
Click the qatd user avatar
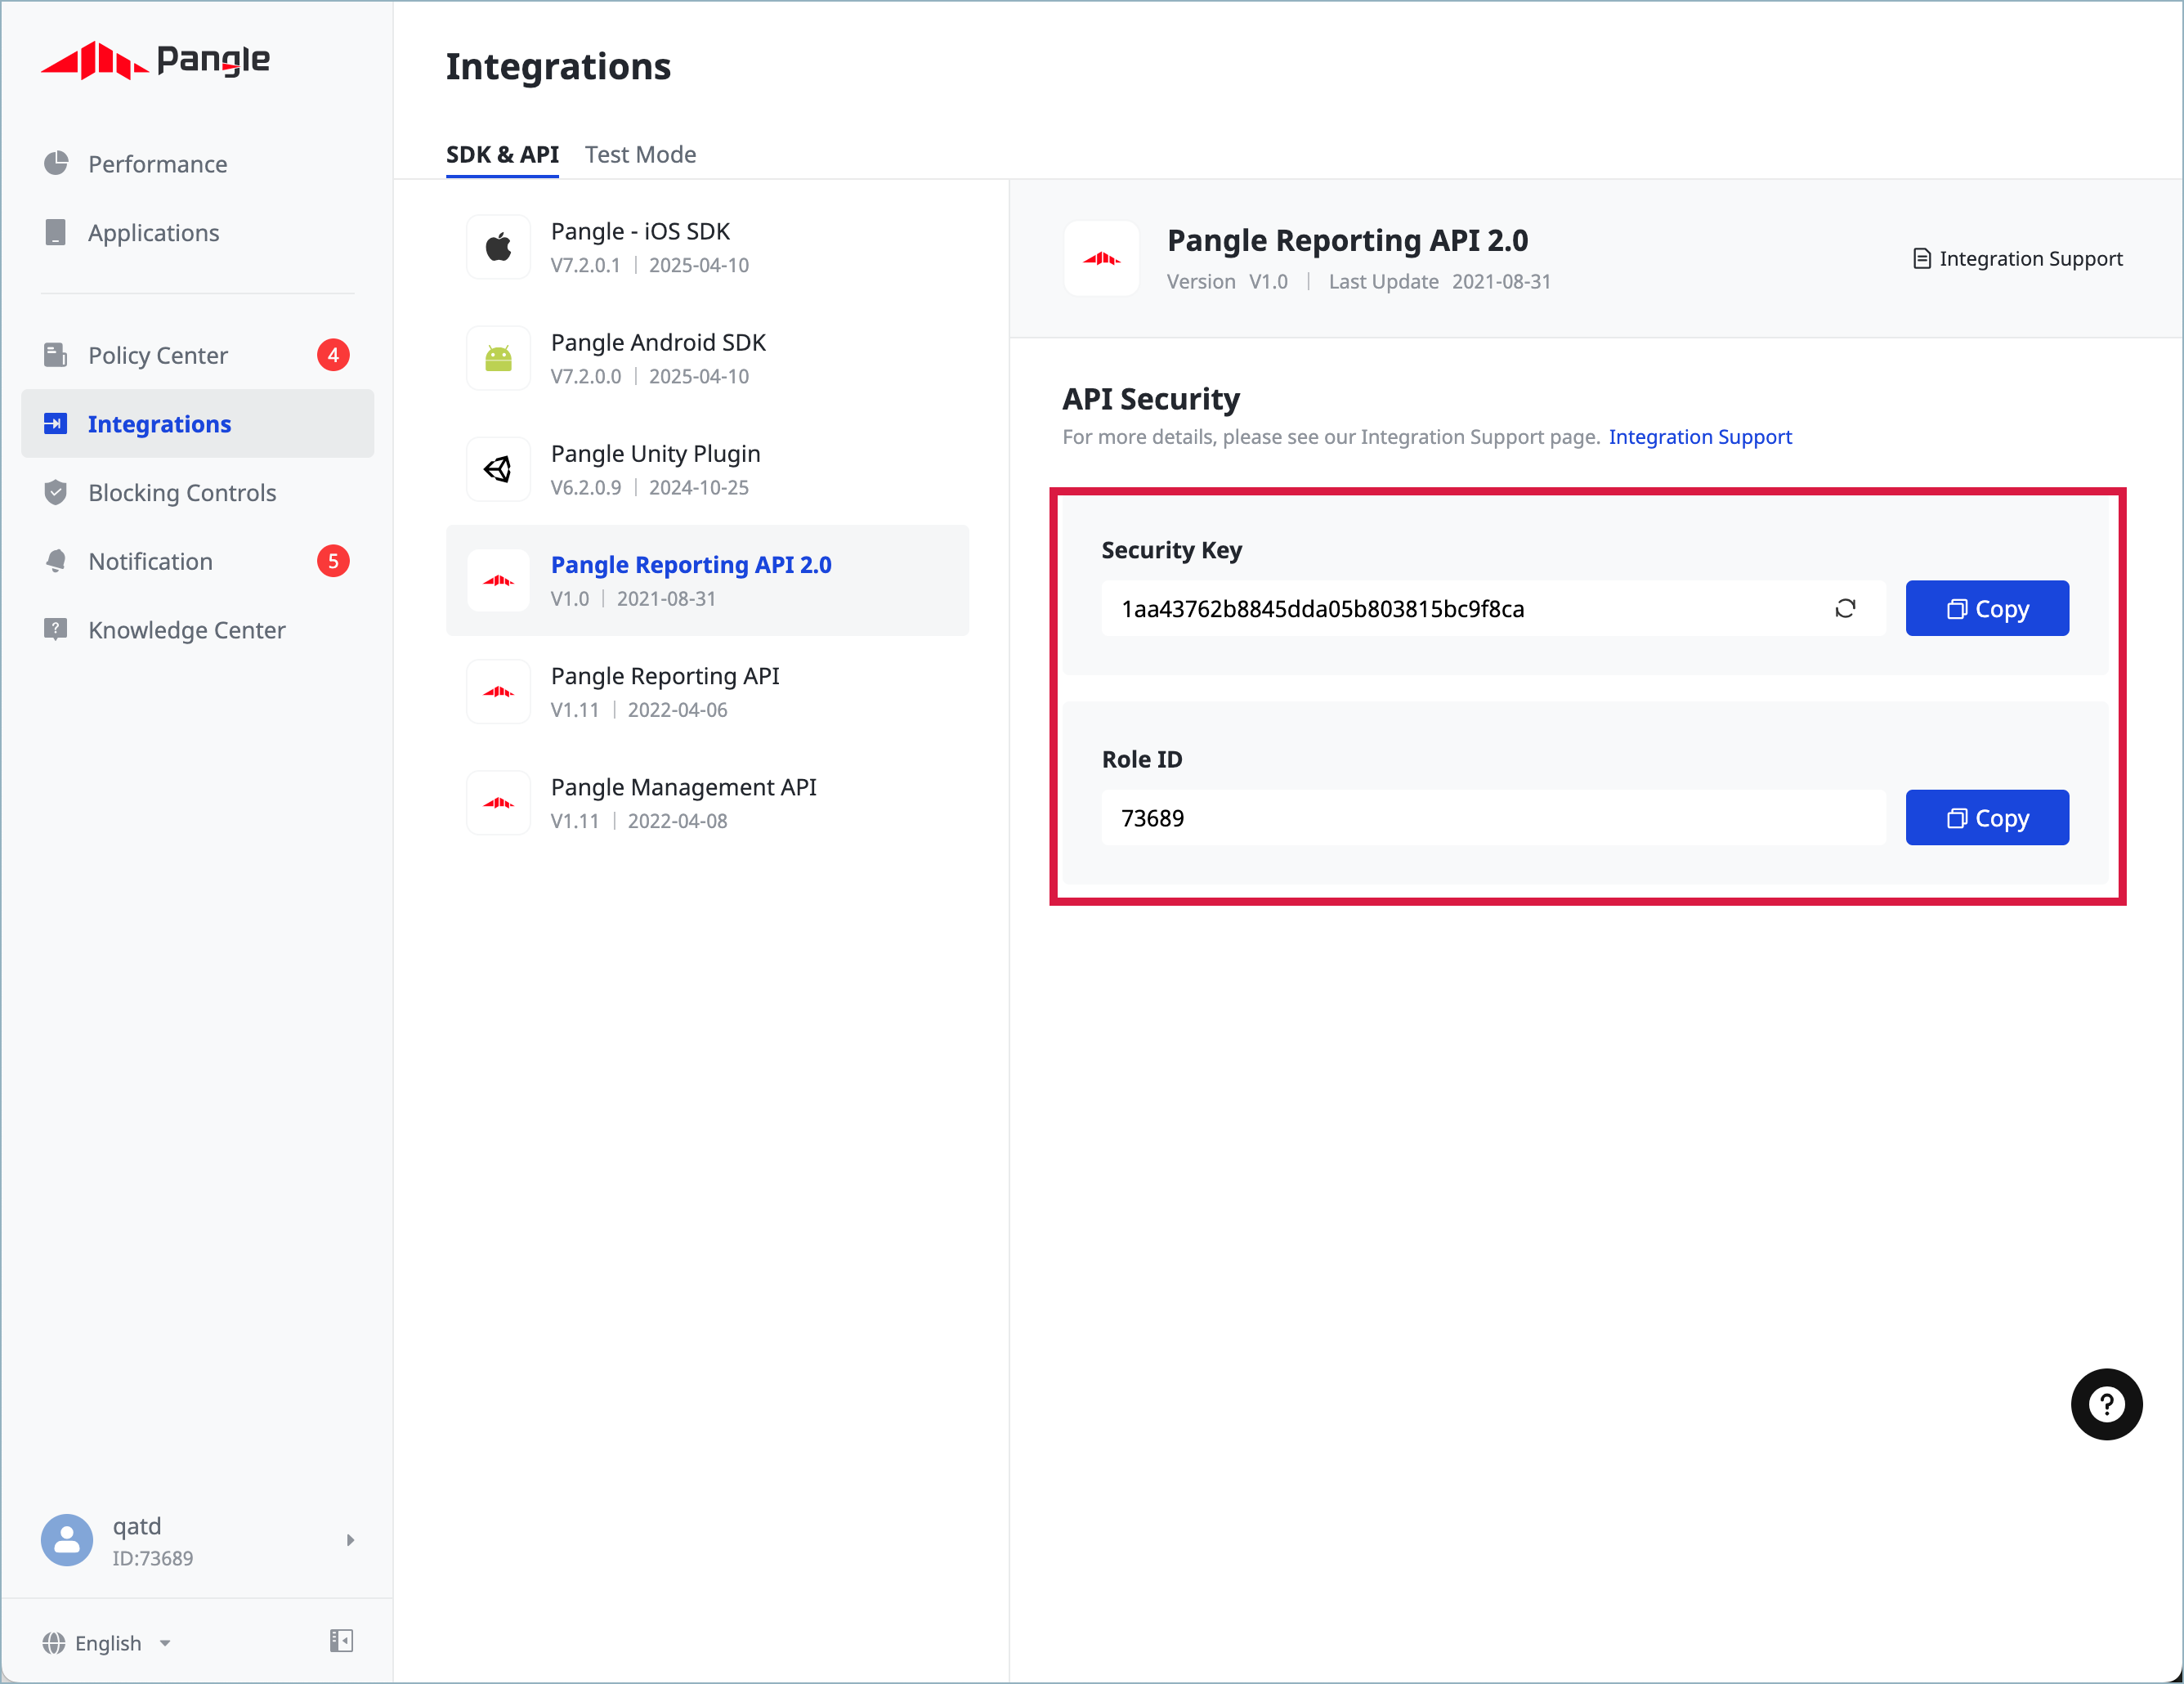pos(67,1540)
